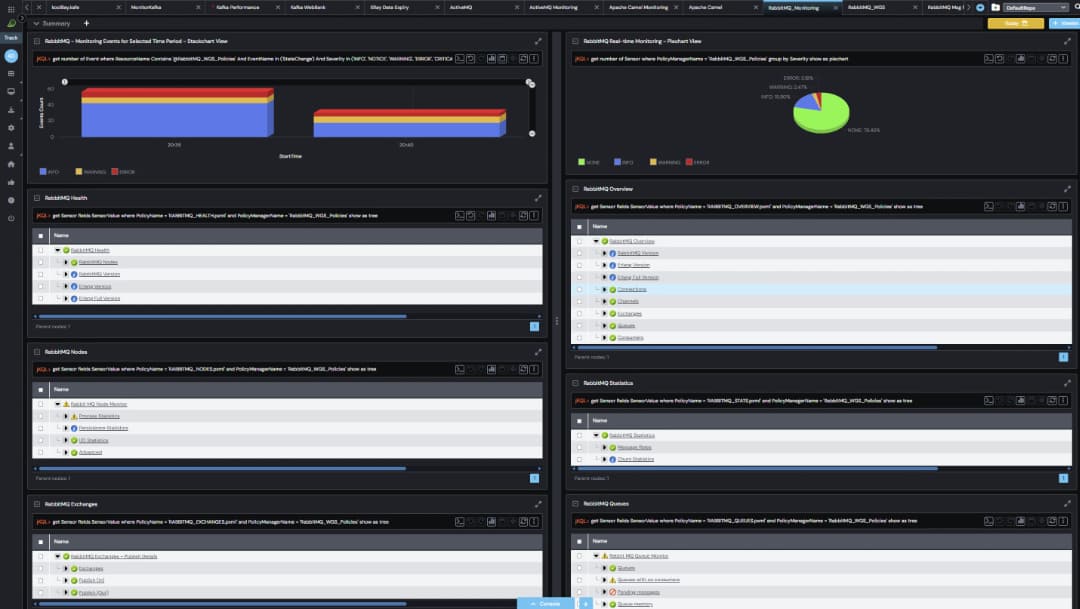The image size is (1080, 609).
Task: Select the dashboards icon in the left sidebar
Action: [11, 75]
